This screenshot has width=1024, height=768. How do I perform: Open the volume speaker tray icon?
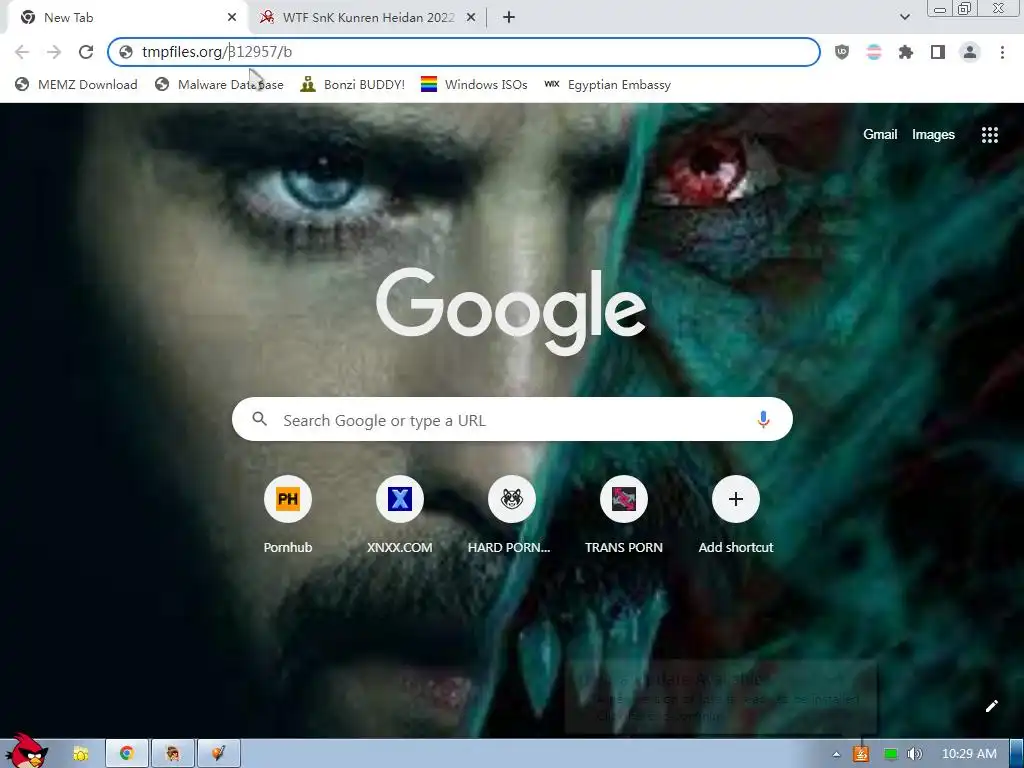tap(915, 754)
